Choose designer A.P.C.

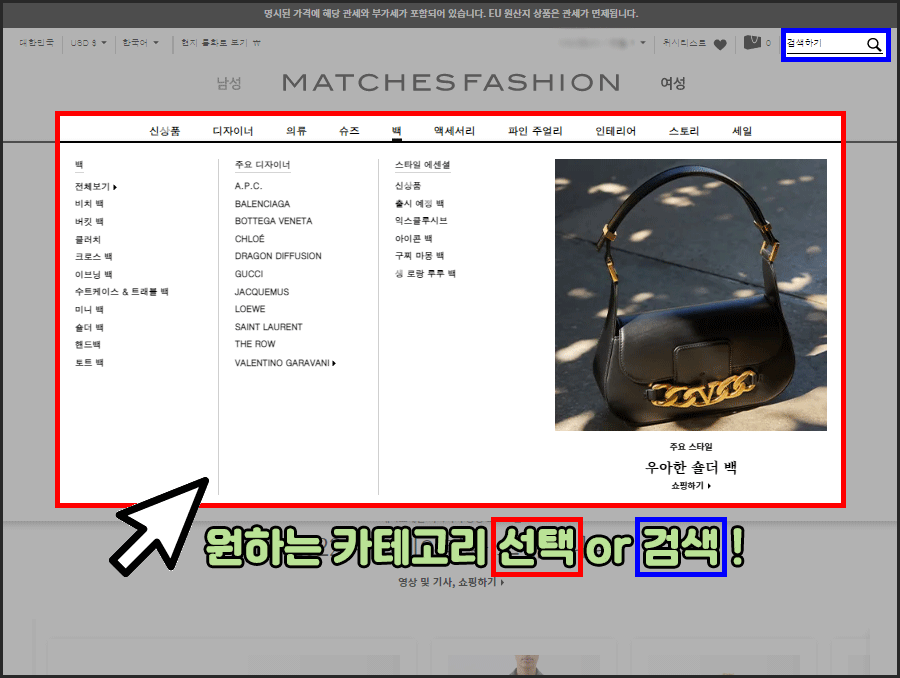[x=249, y=186]
